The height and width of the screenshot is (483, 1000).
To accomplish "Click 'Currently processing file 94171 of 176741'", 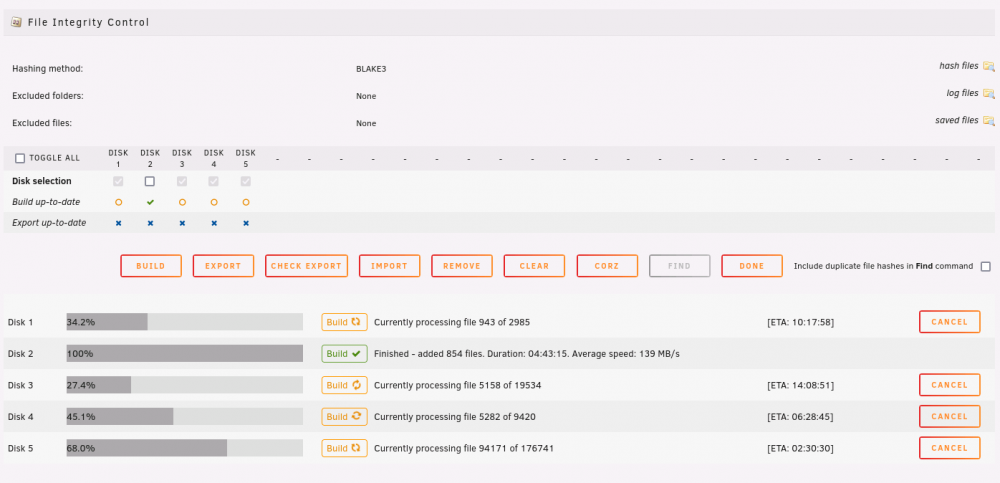I will [x=464, y=449].
